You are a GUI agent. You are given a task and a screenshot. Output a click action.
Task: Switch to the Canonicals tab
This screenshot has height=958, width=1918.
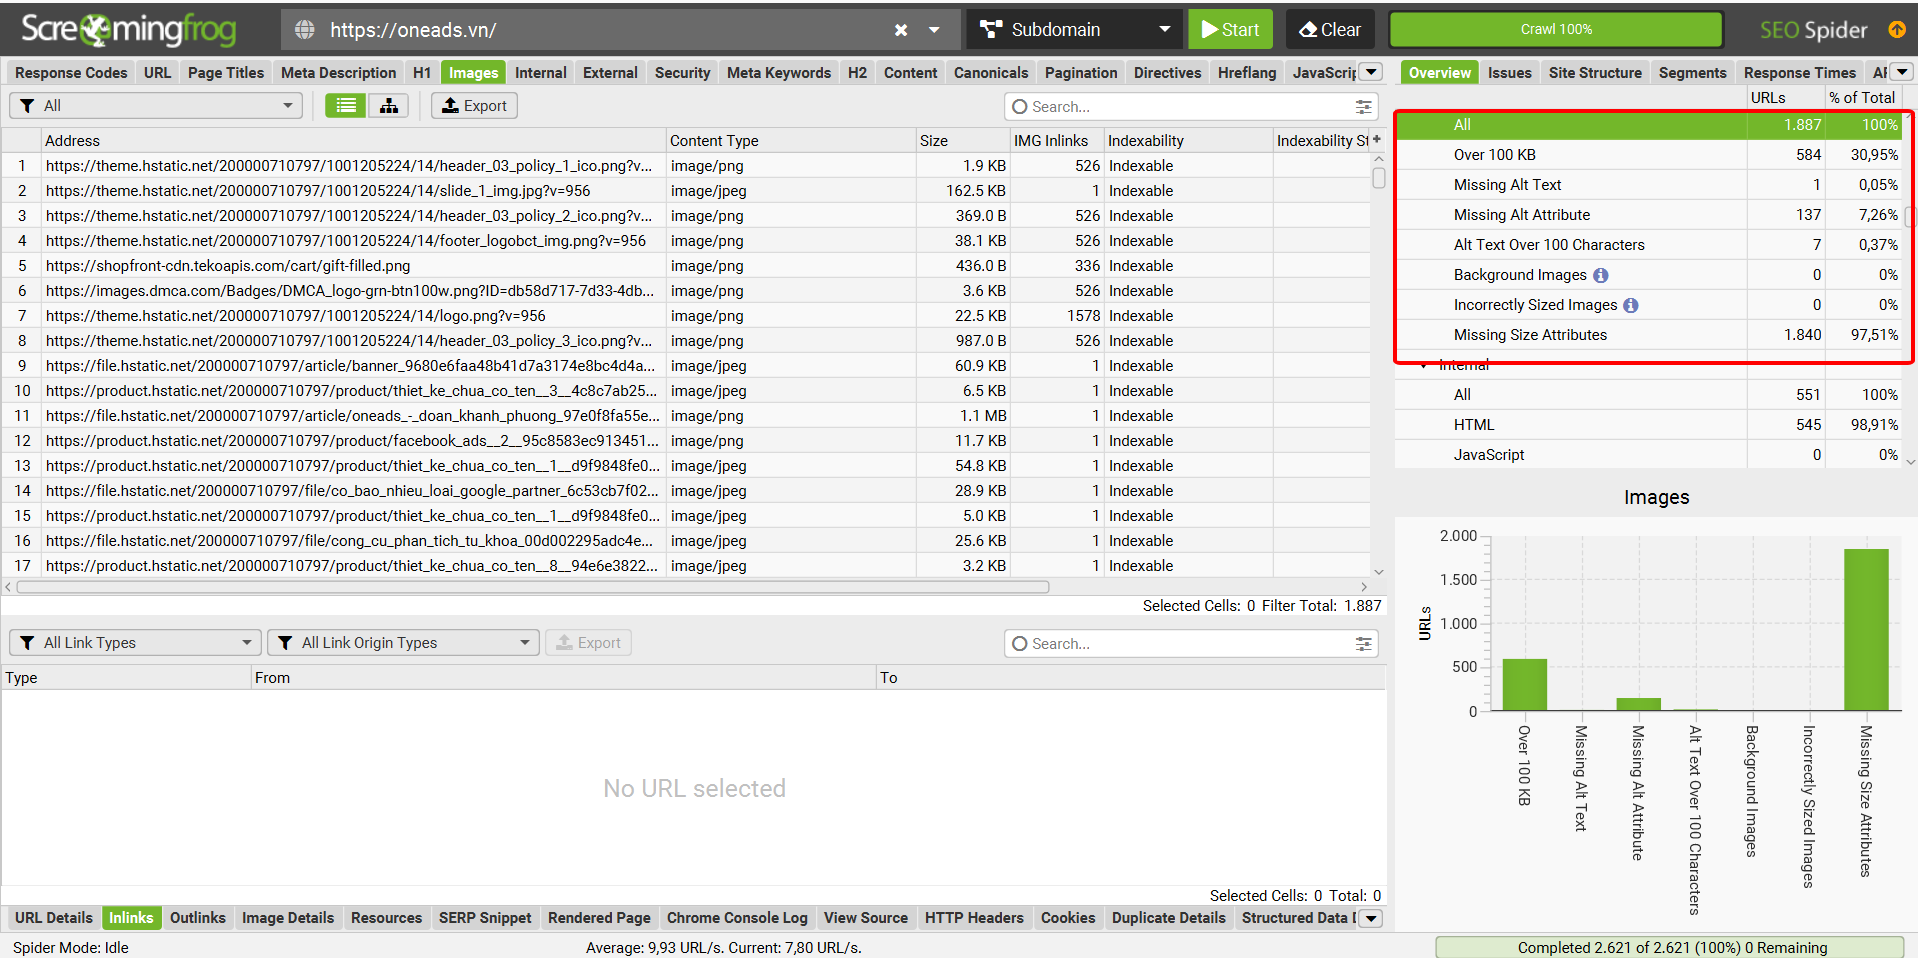pyautogui.click(x=991, y=73)
